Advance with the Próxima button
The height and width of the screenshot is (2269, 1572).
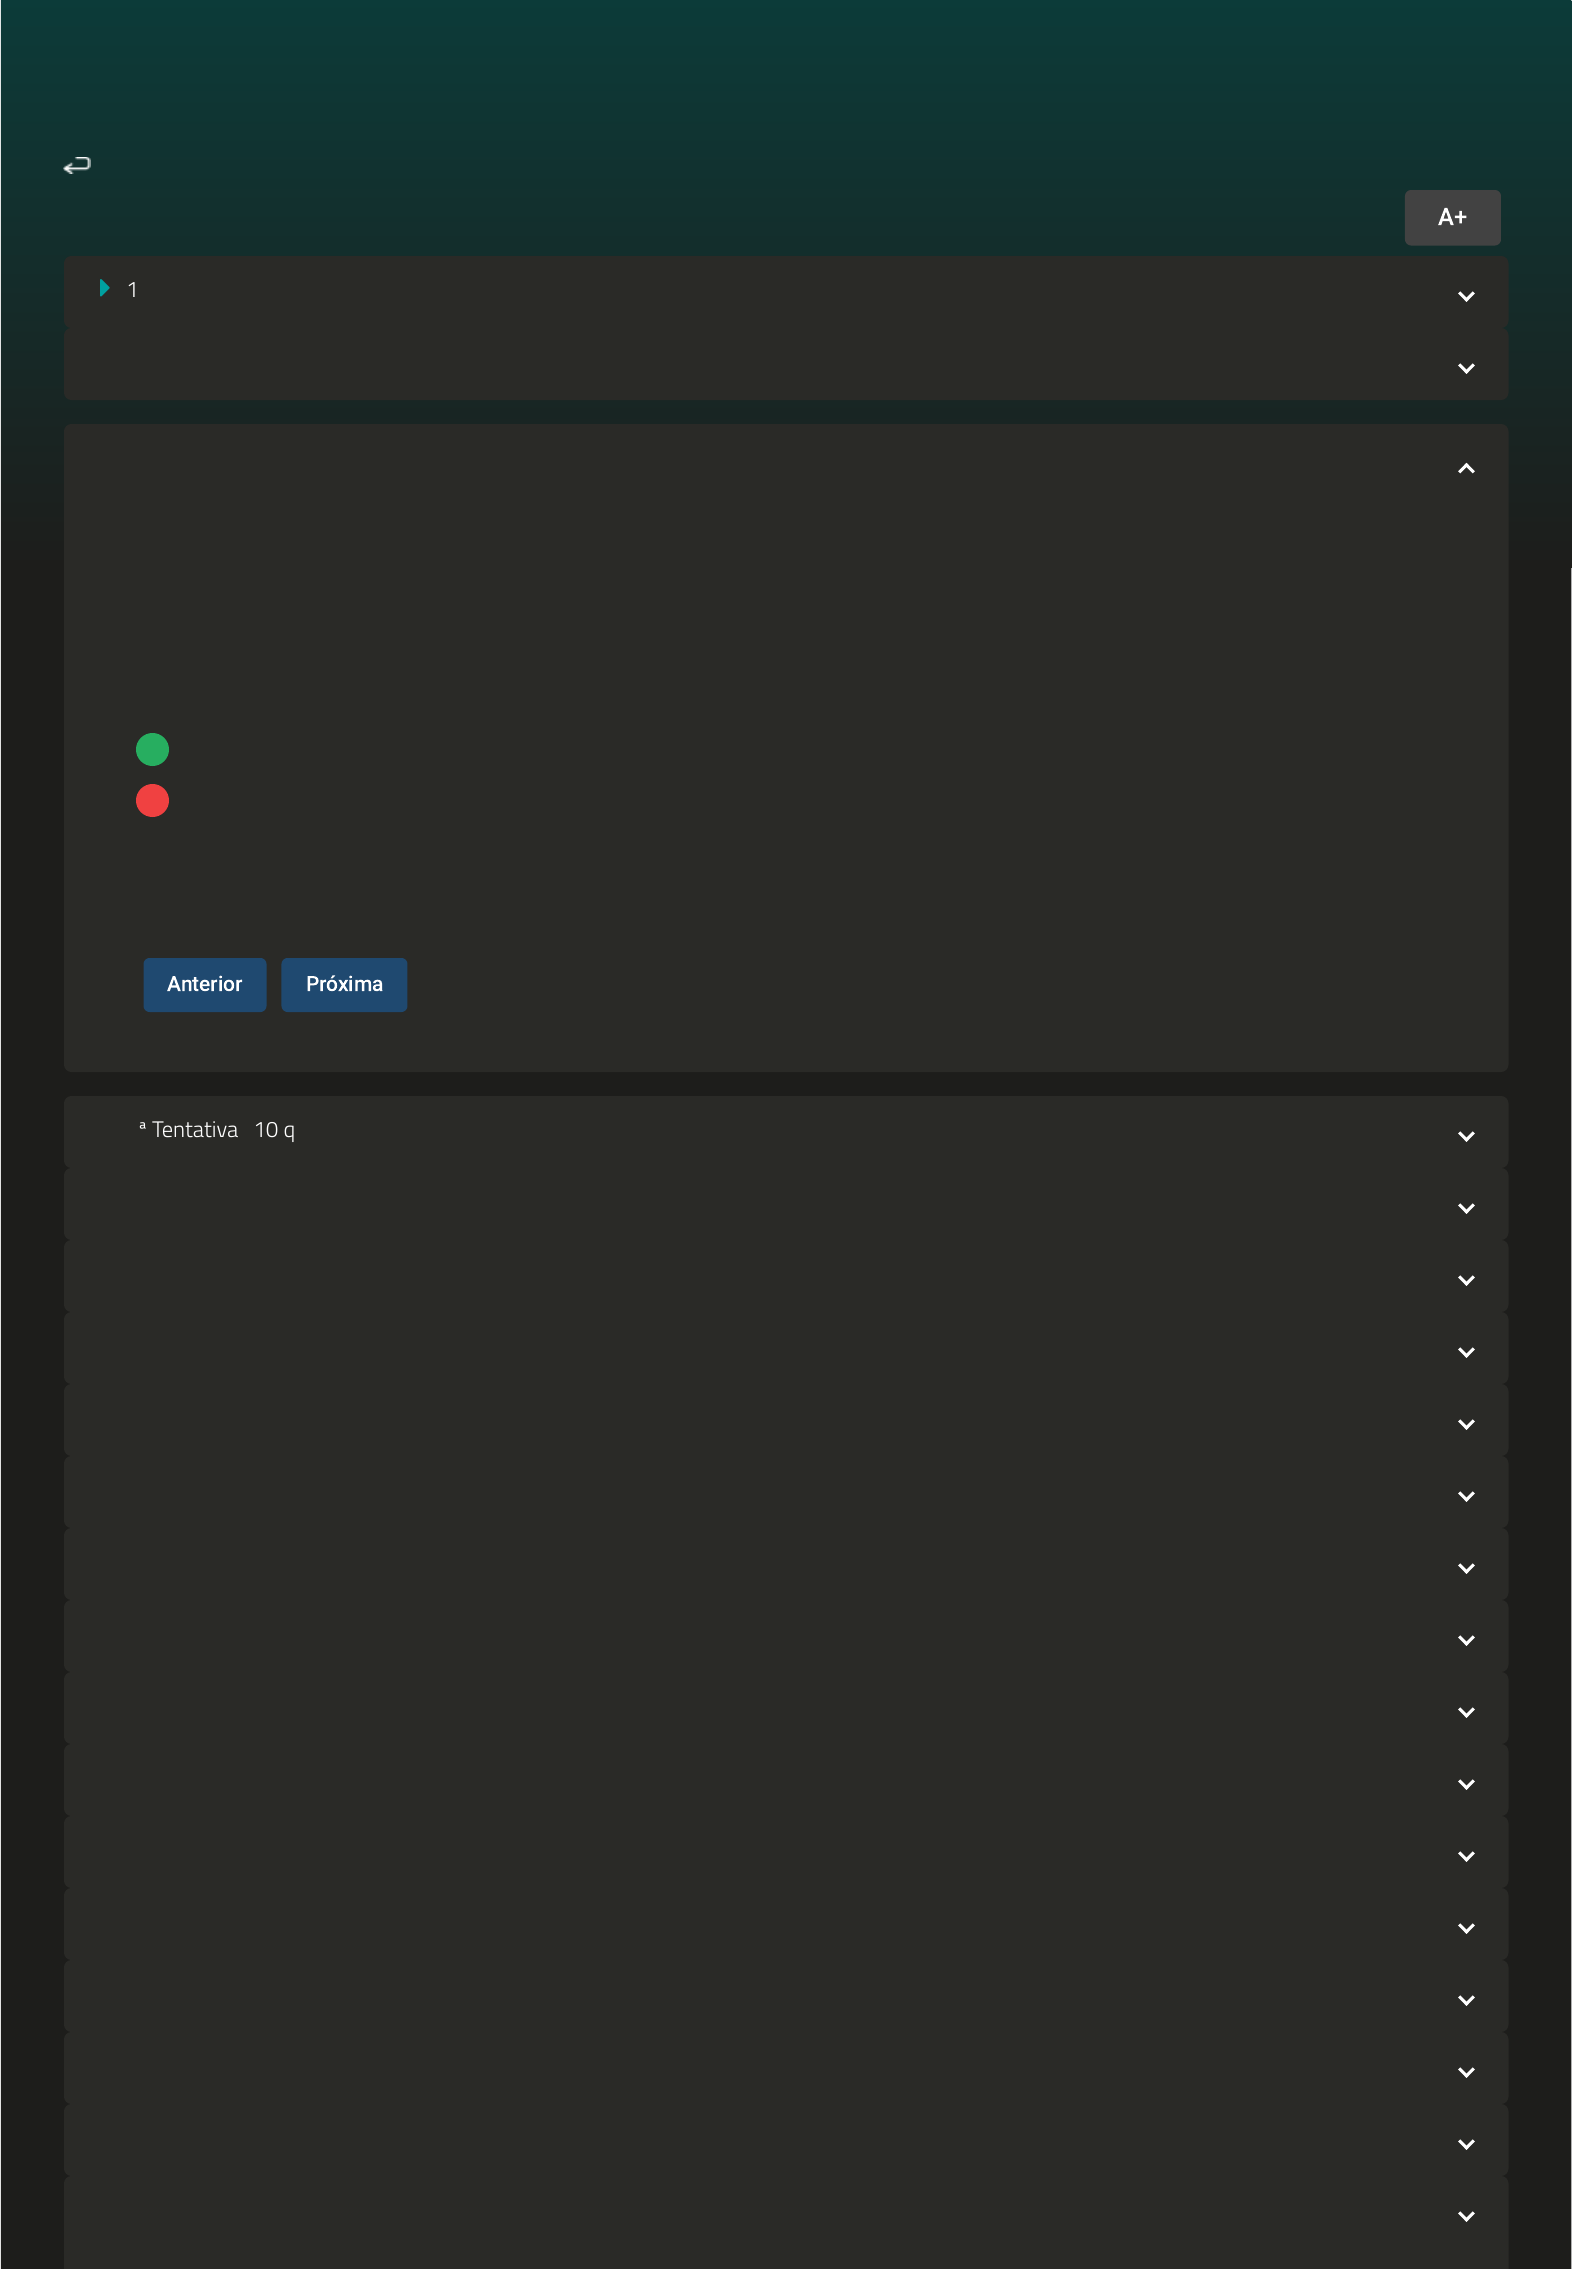coord(344,984)
